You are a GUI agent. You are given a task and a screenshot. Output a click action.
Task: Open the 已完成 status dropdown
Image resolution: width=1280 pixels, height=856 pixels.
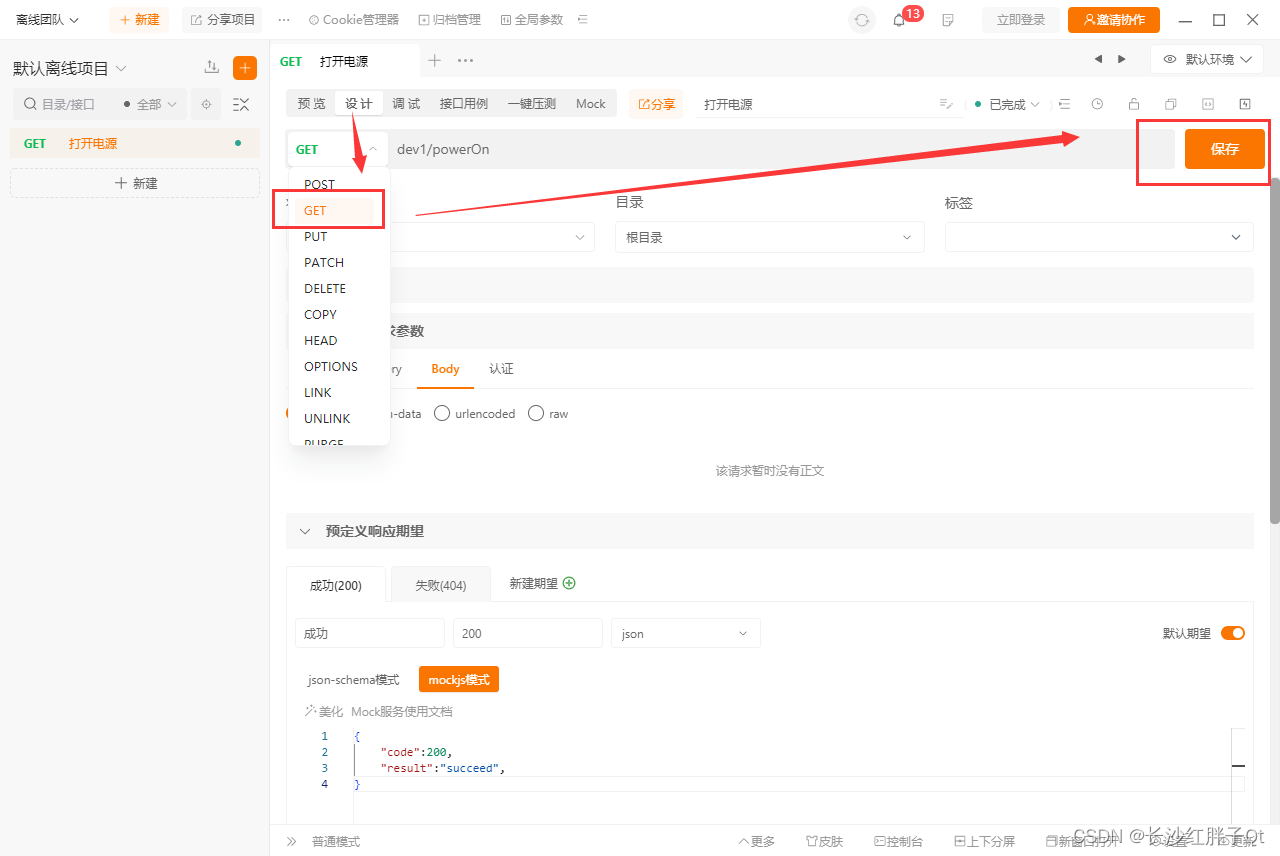coord(1007,104)
